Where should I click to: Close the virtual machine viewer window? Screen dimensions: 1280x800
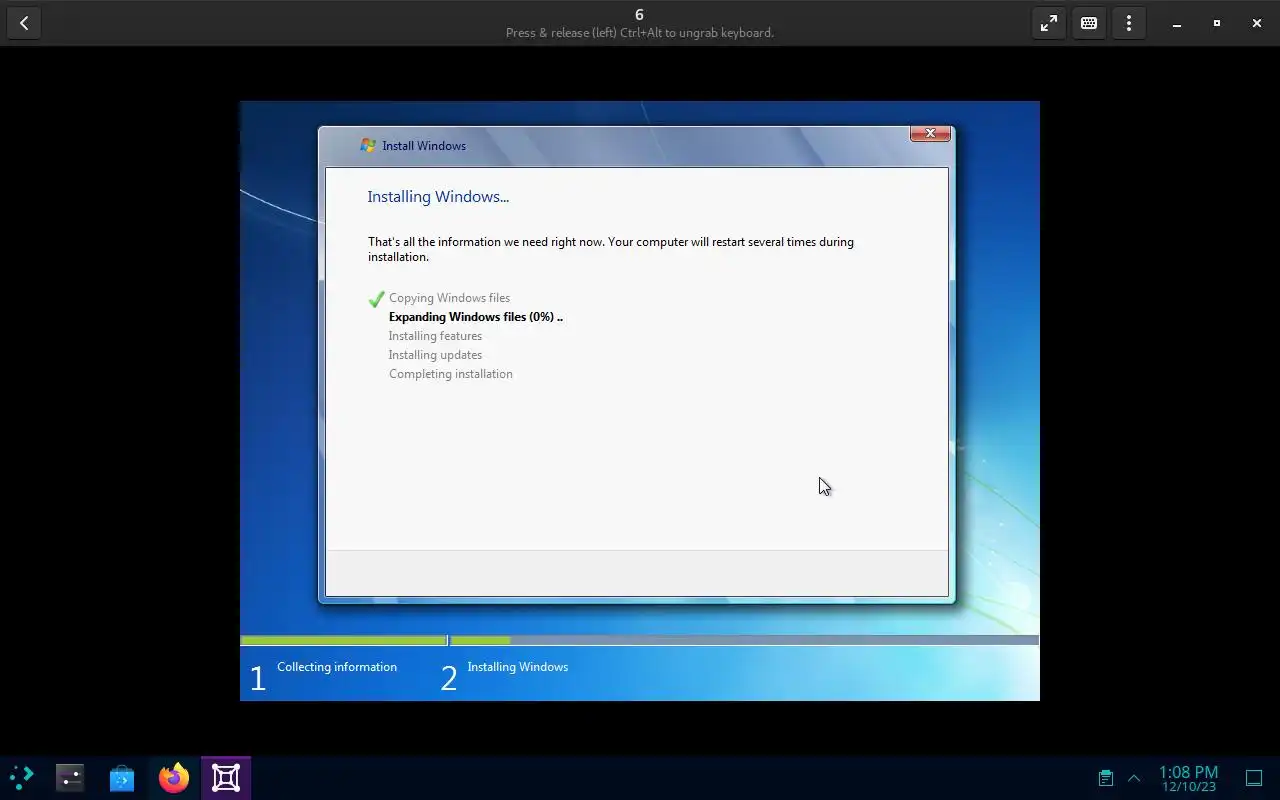click(1257, 23)
